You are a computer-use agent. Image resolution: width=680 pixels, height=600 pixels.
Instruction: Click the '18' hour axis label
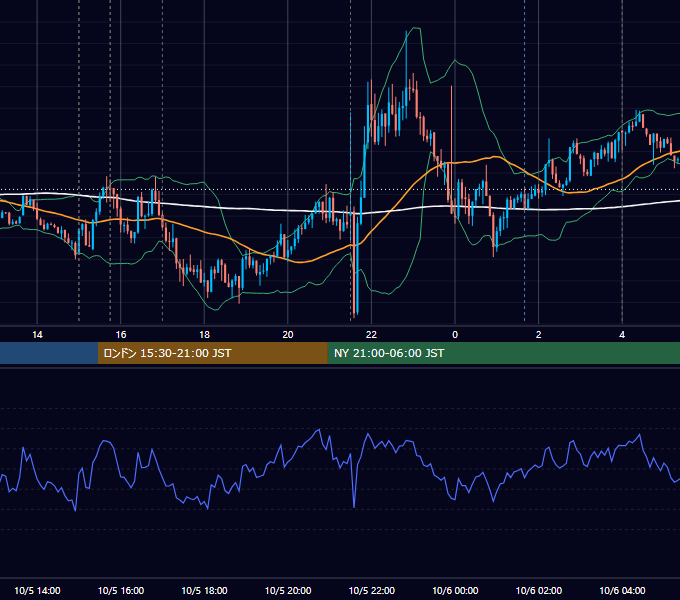pyautogui.click(x=204, y=335)
